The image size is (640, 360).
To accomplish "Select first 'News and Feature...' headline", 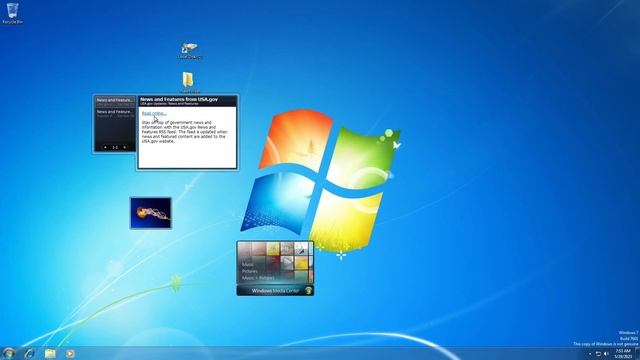I will point(115,102).
